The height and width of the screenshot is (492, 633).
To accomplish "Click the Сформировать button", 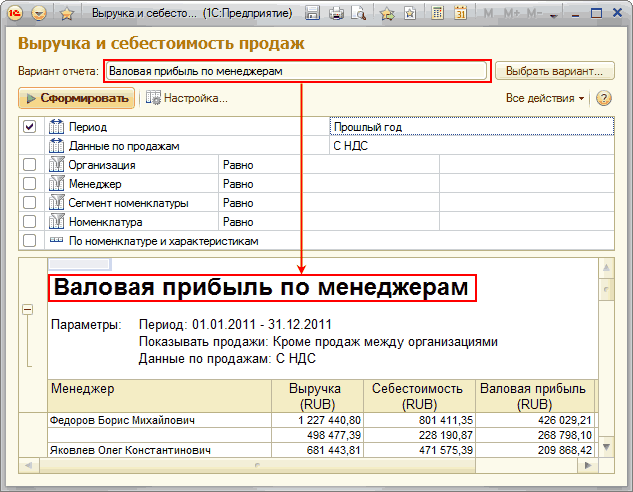I will point(76,98).
